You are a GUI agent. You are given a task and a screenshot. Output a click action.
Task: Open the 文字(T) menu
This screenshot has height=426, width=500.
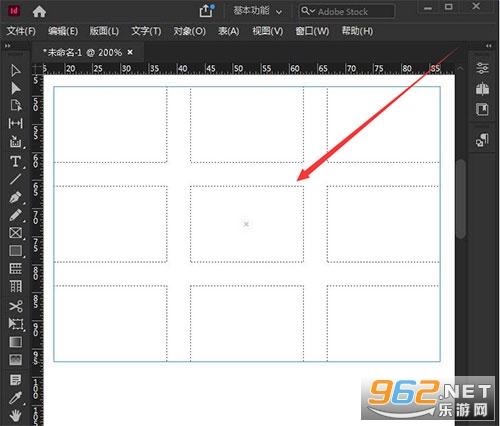pyautogui.click(x=146, y=31)
